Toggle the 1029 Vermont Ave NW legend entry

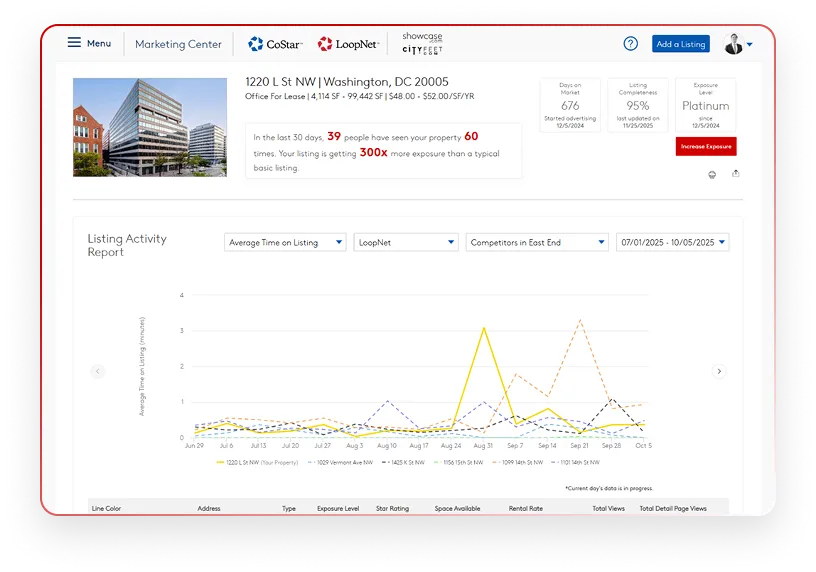click(341, 462)
